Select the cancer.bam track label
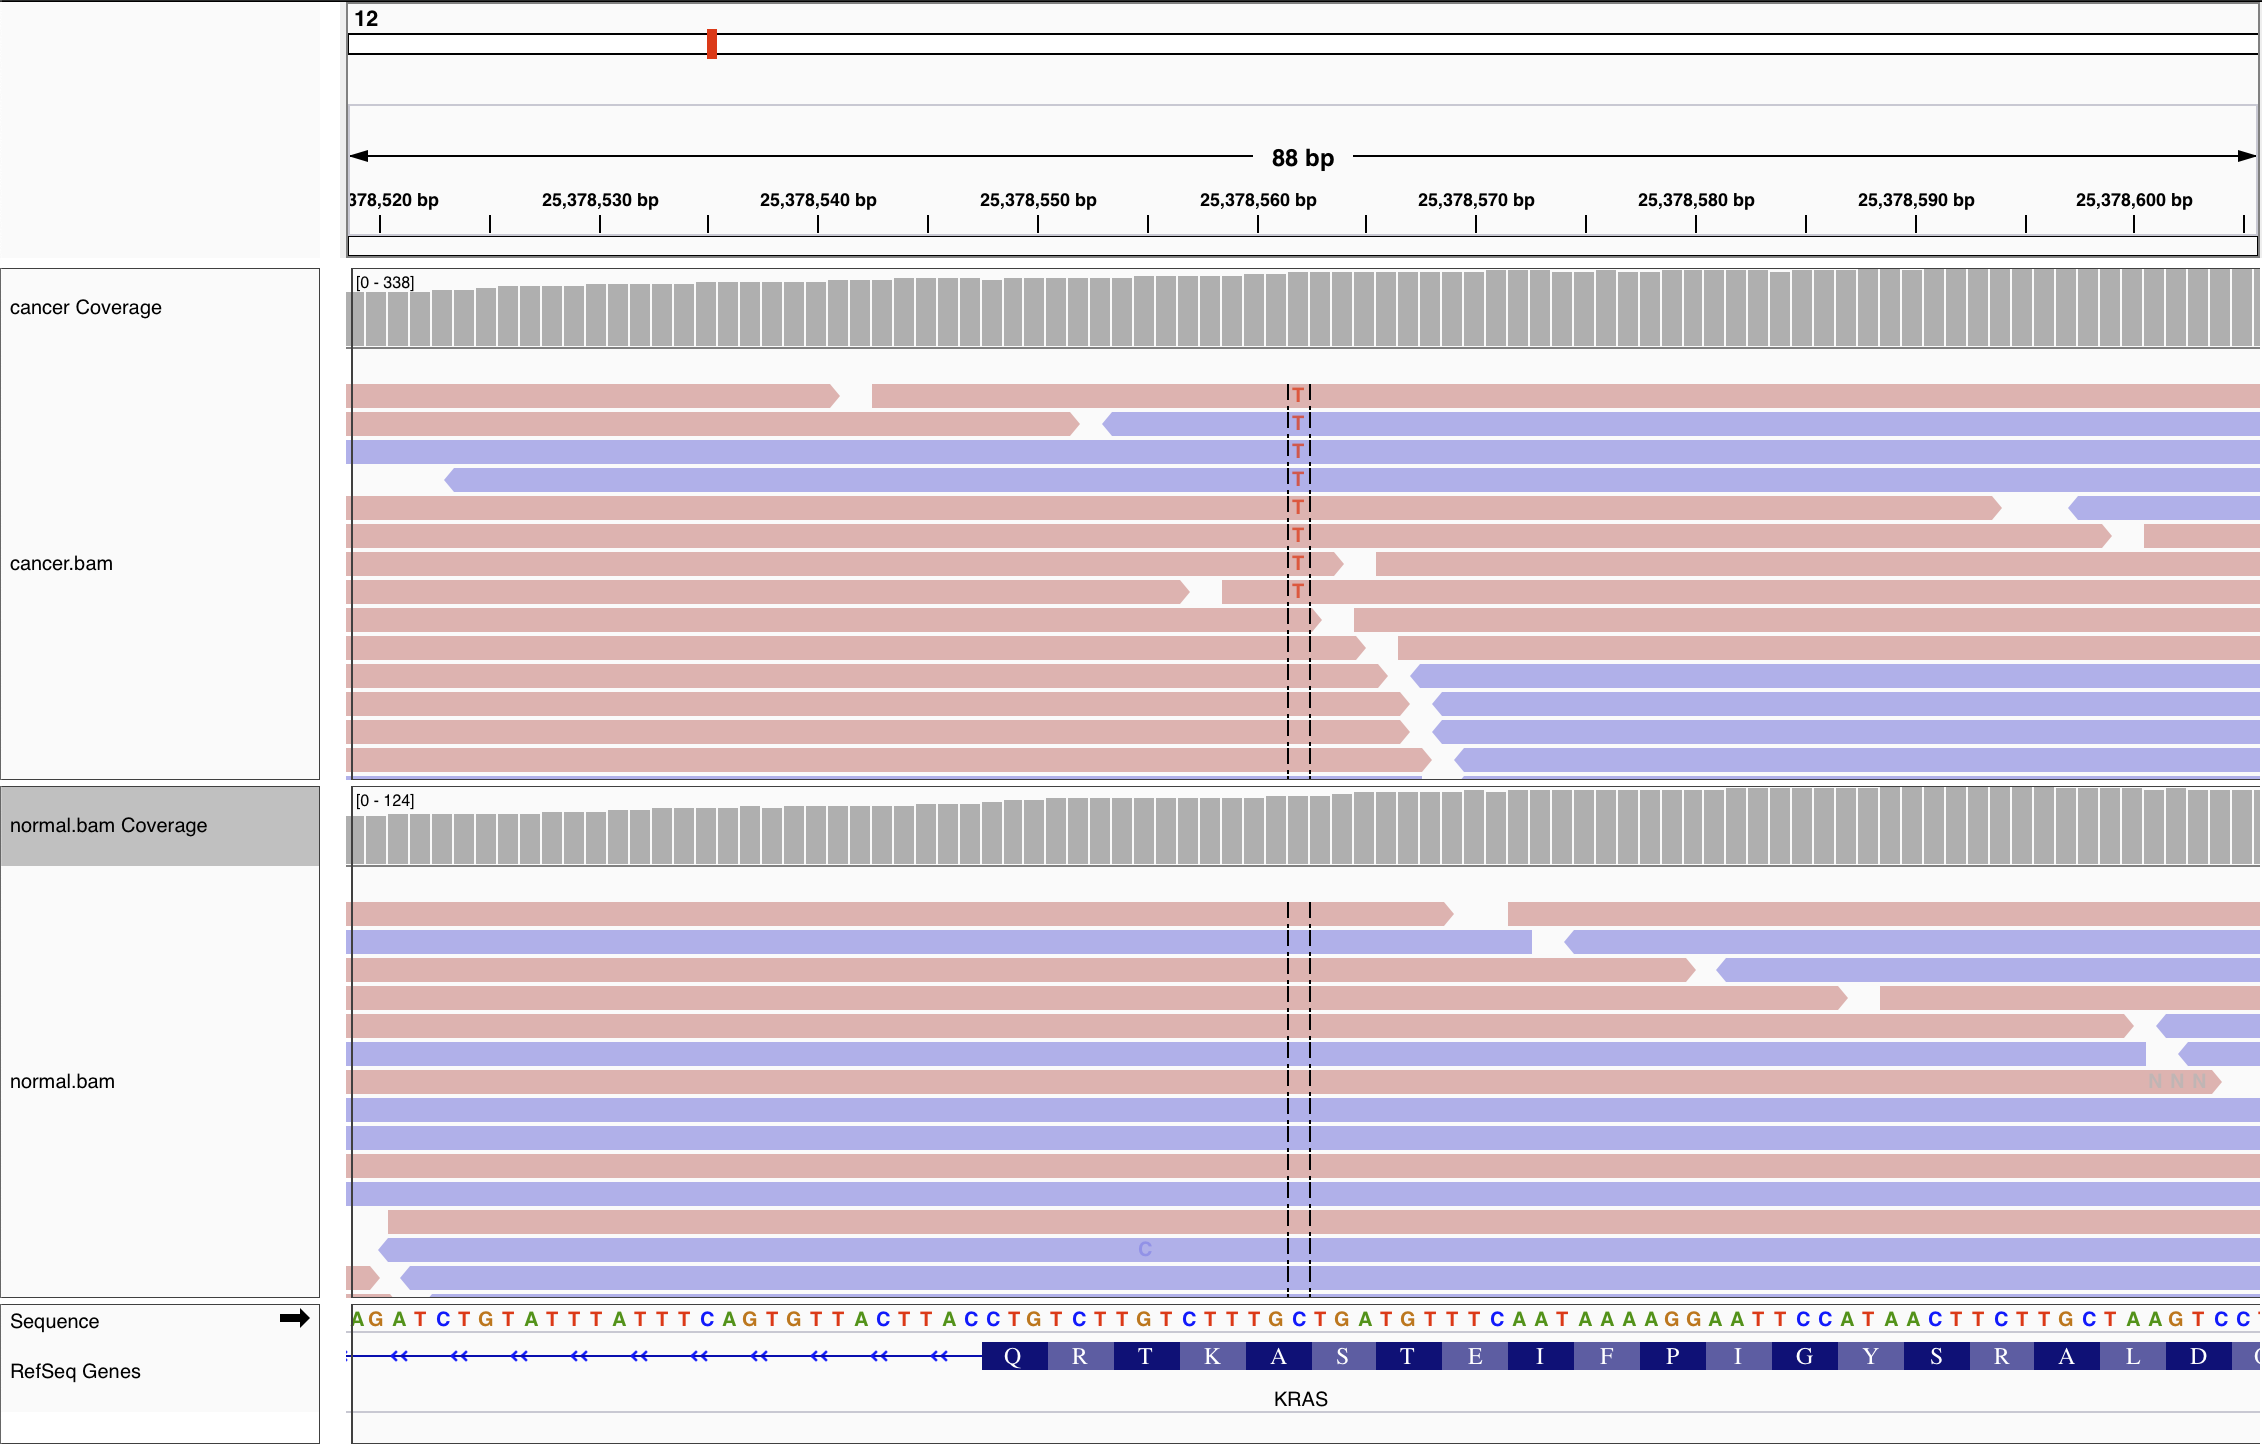 (x=63, y=563)
